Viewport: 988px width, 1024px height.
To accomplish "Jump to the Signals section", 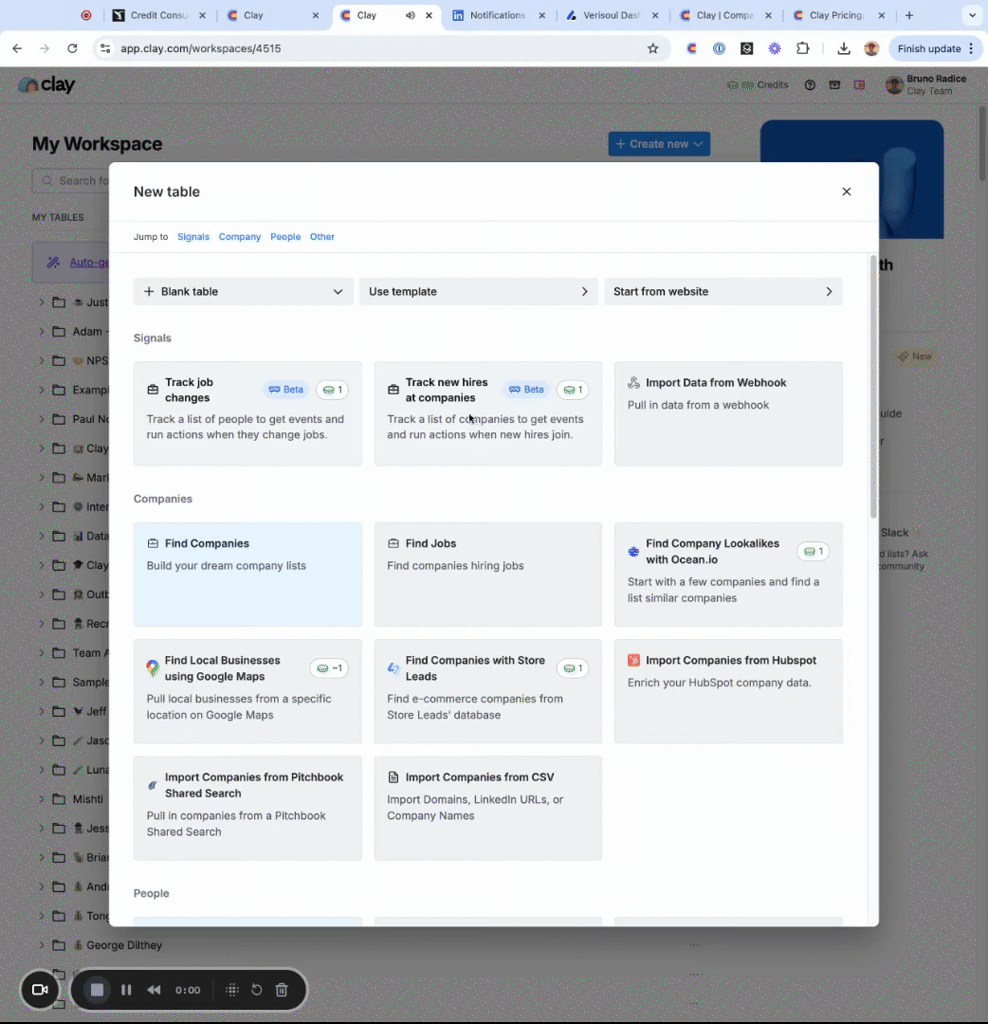I will point(193,237).
